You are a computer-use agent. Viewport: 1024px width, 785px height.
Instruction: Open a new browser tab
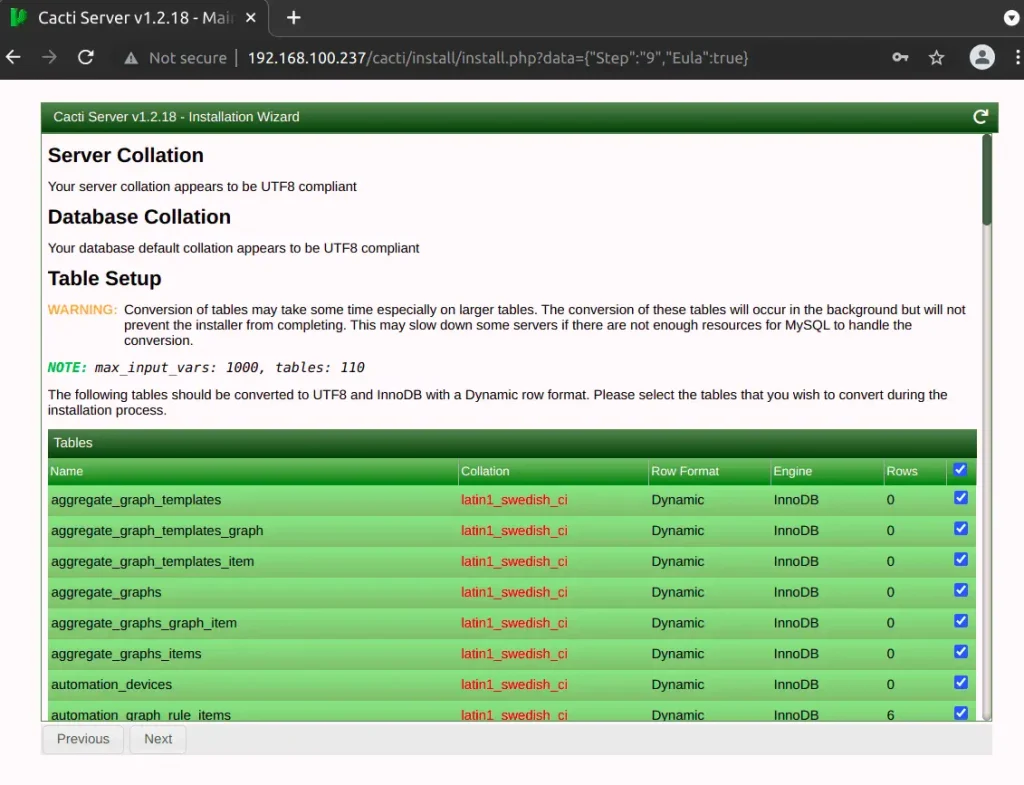coord(293,17)
